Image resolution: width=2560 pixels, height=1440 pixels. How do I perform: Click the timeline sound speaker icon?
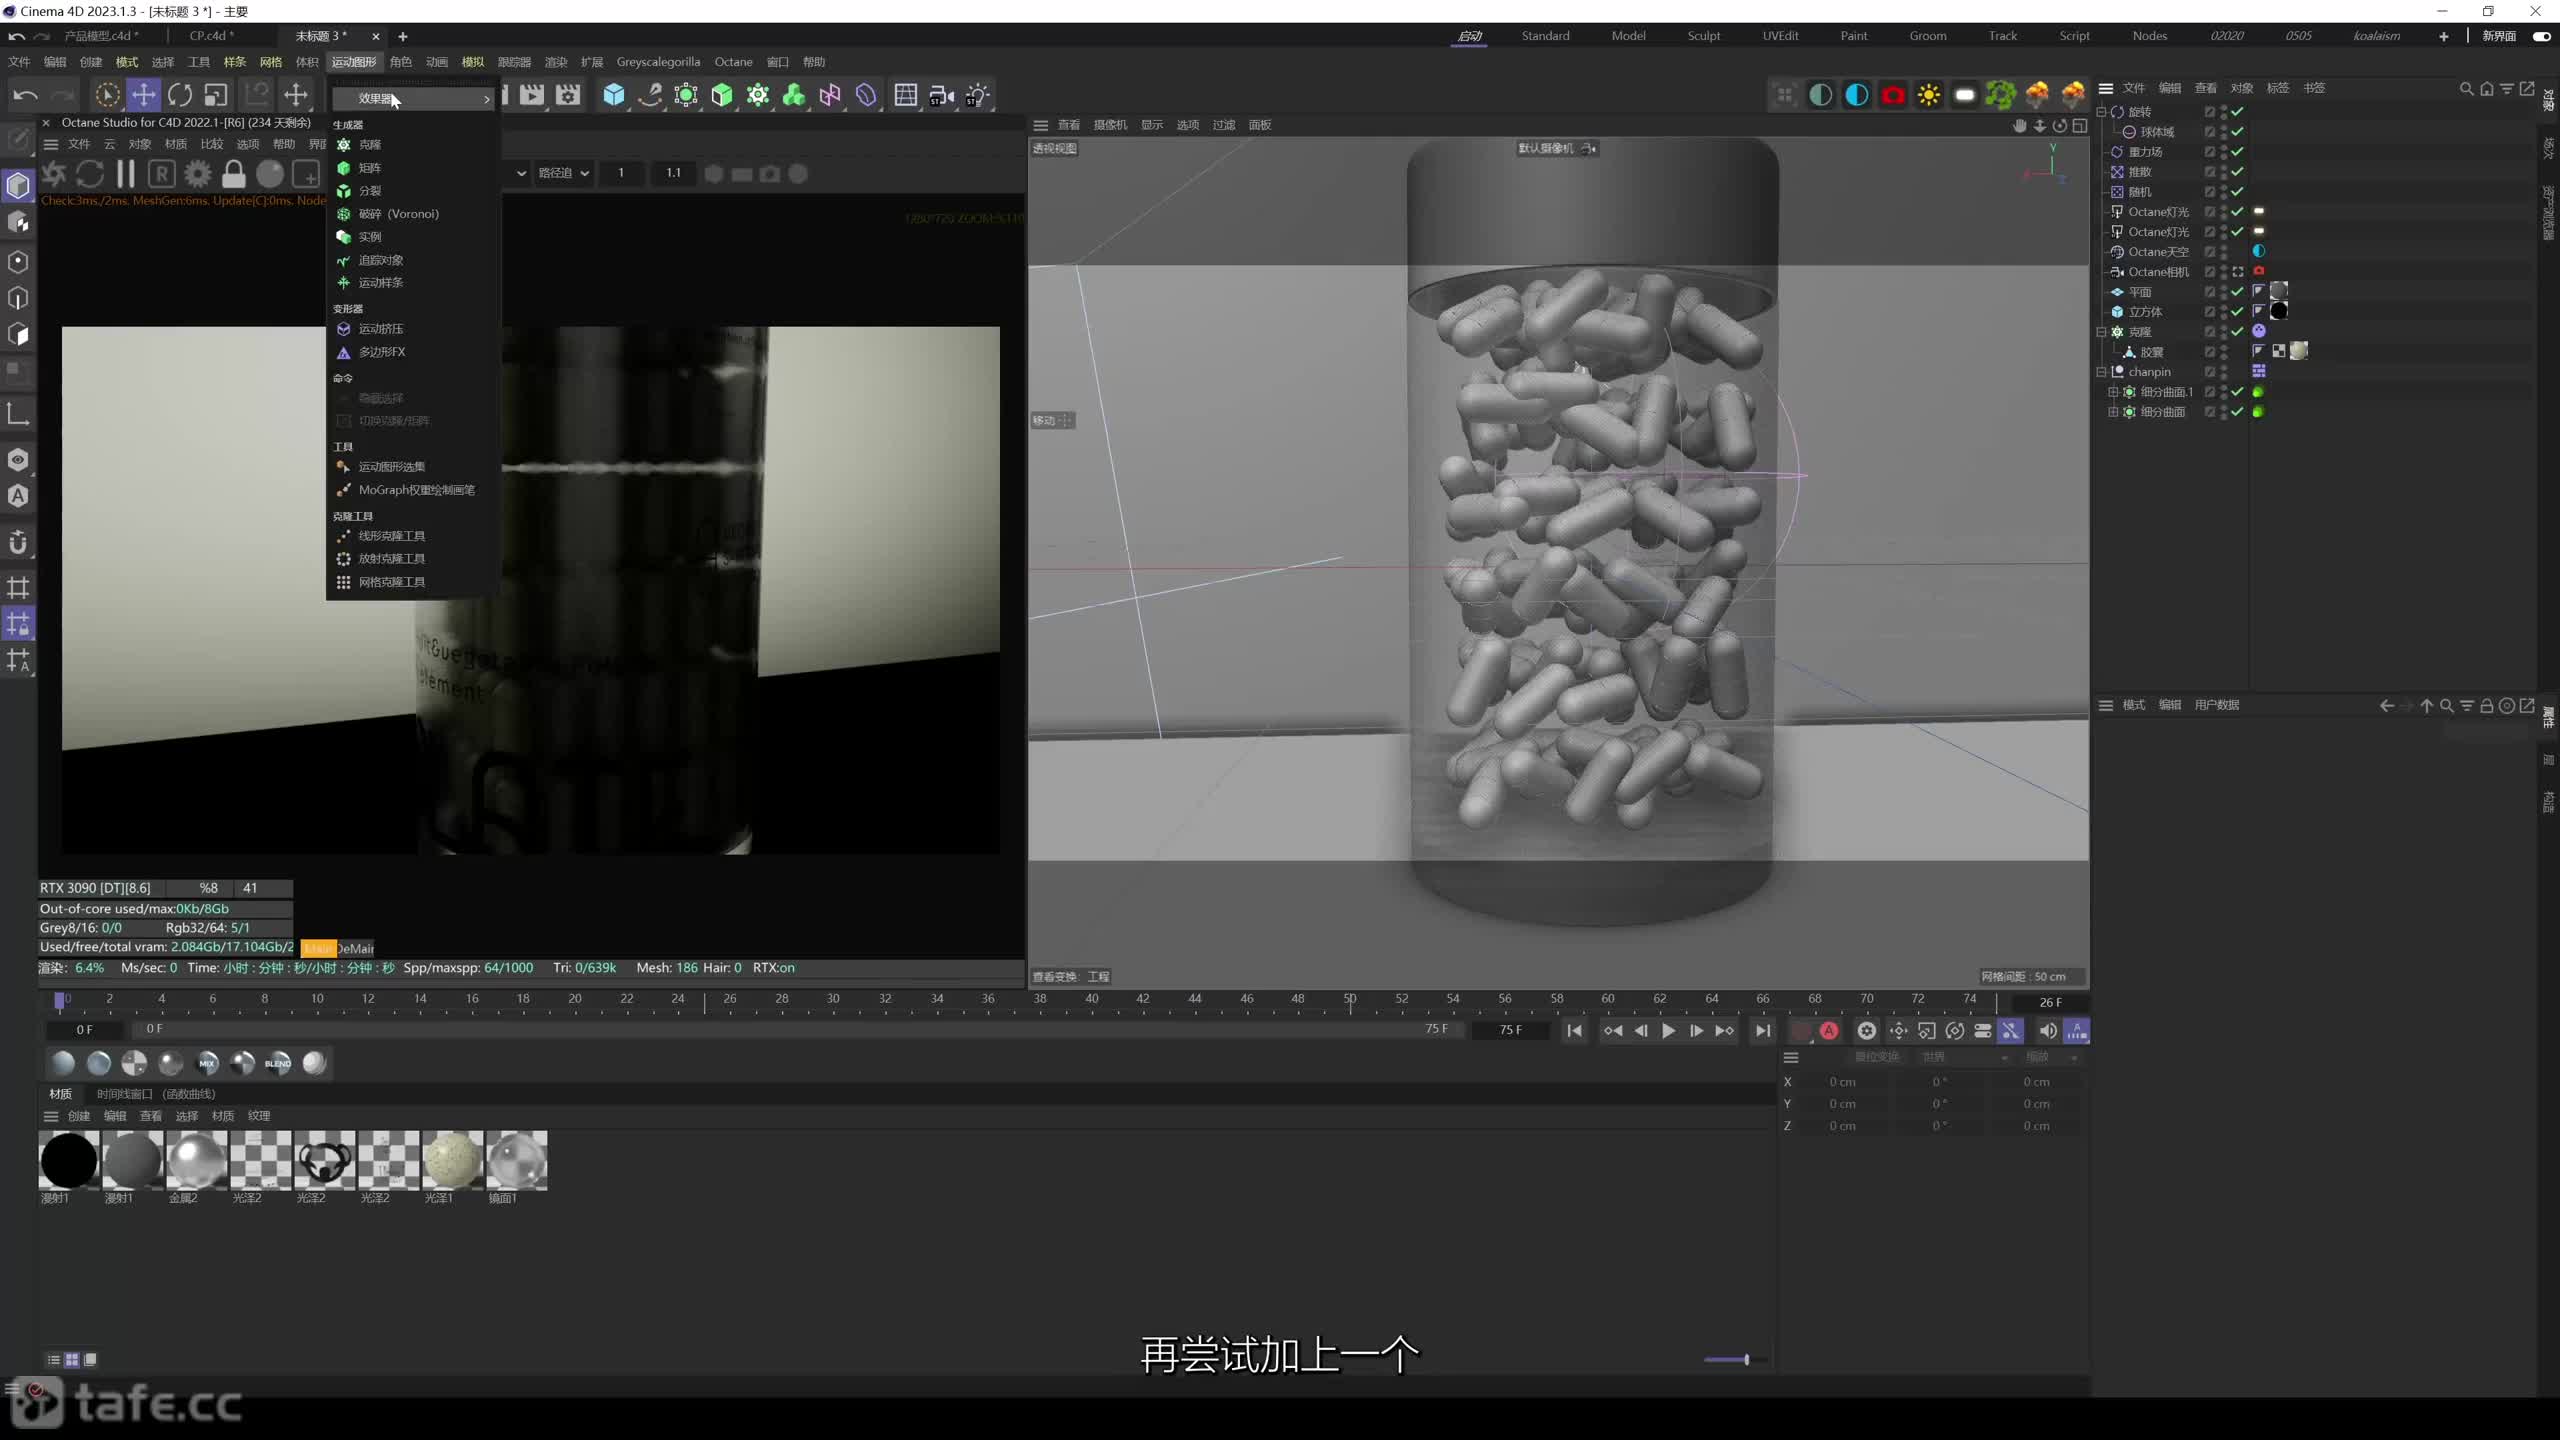click(x=2047, y=1031)
